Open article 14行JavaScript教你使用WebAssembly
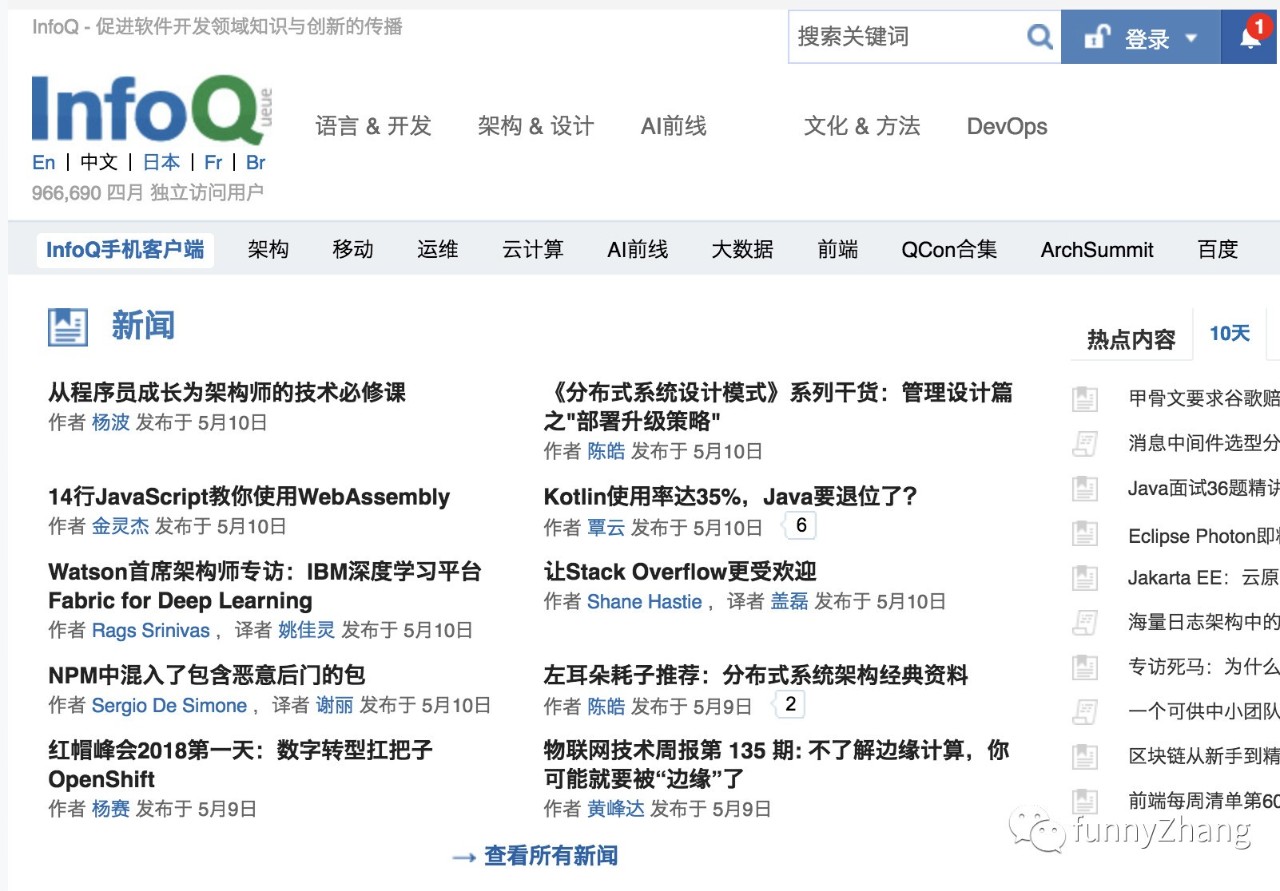 [x=249, y=497]
